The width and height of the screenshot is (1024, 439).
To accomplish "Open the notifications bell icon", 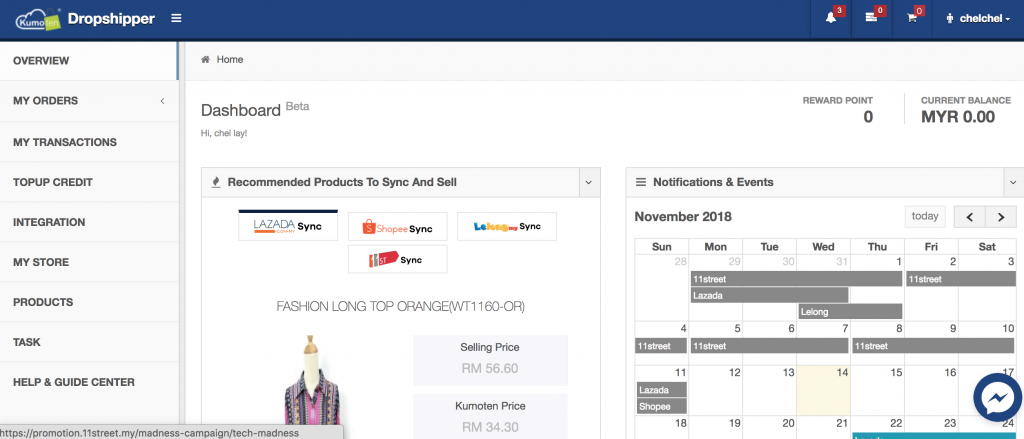I will coord(831,18).
